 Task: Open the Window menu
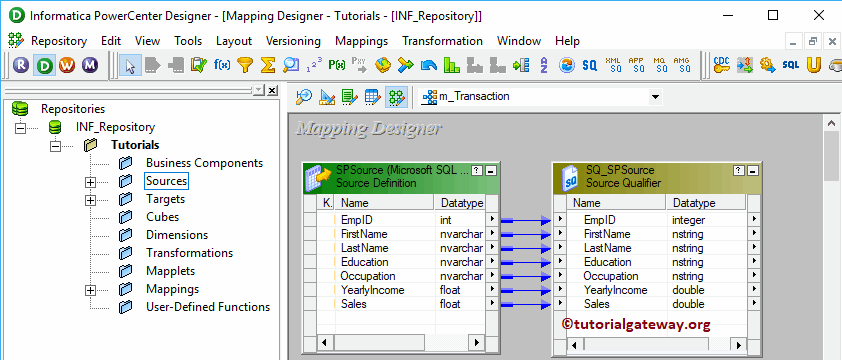click(x=519, y=41)
